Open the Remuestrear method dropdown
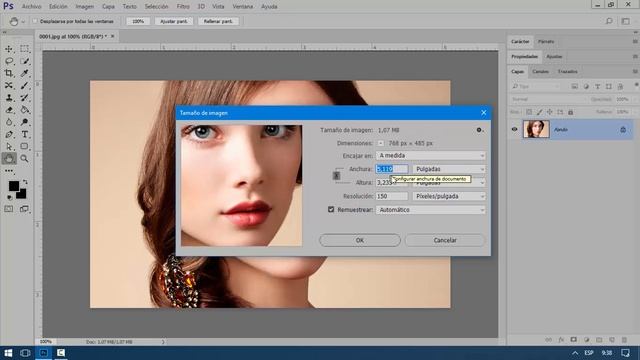 point(431,210)
